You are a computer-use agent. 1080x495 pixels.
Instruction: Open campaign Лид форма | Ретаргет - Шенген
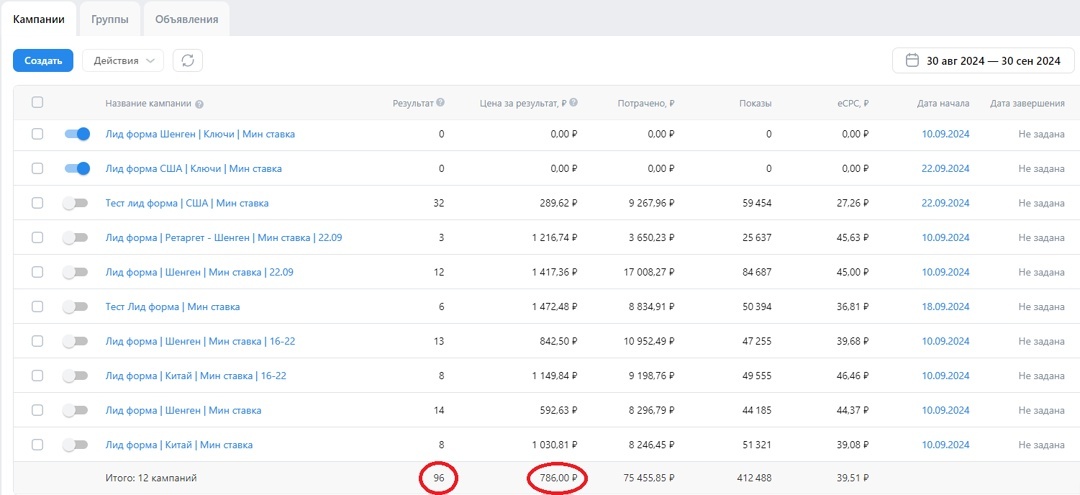click(224, 238)
